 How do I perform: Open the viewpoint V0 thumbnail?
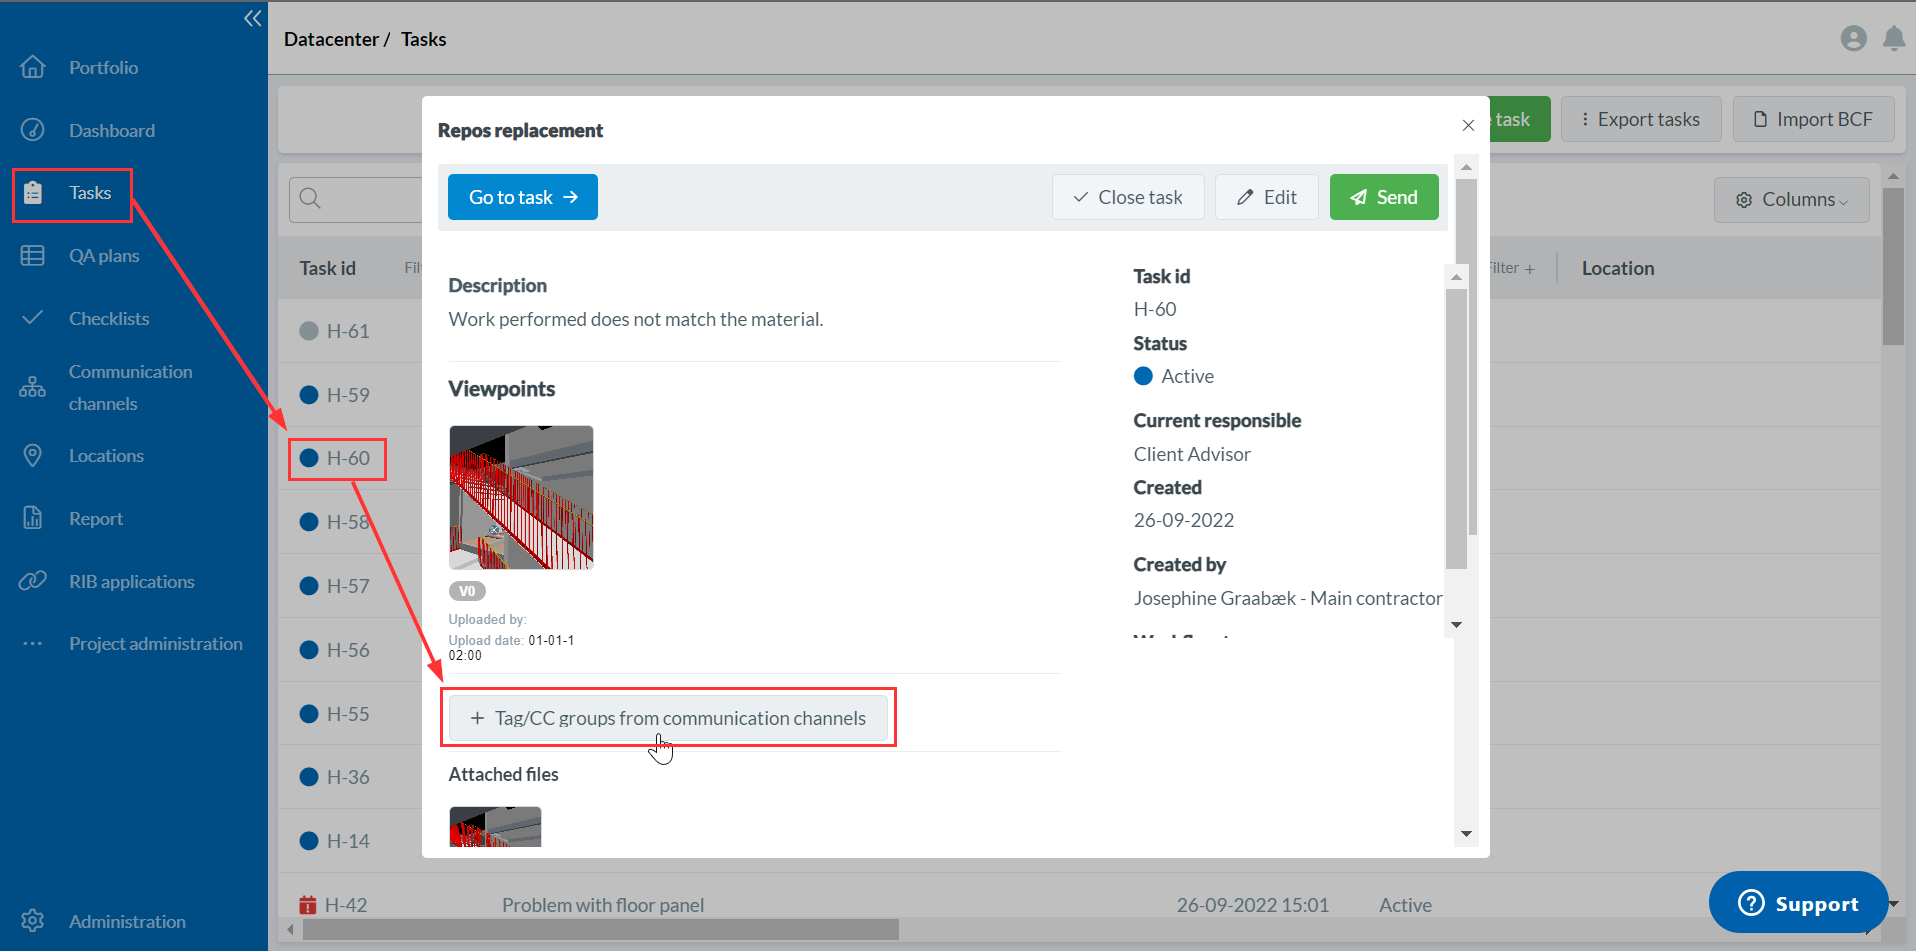coord(521,497)
